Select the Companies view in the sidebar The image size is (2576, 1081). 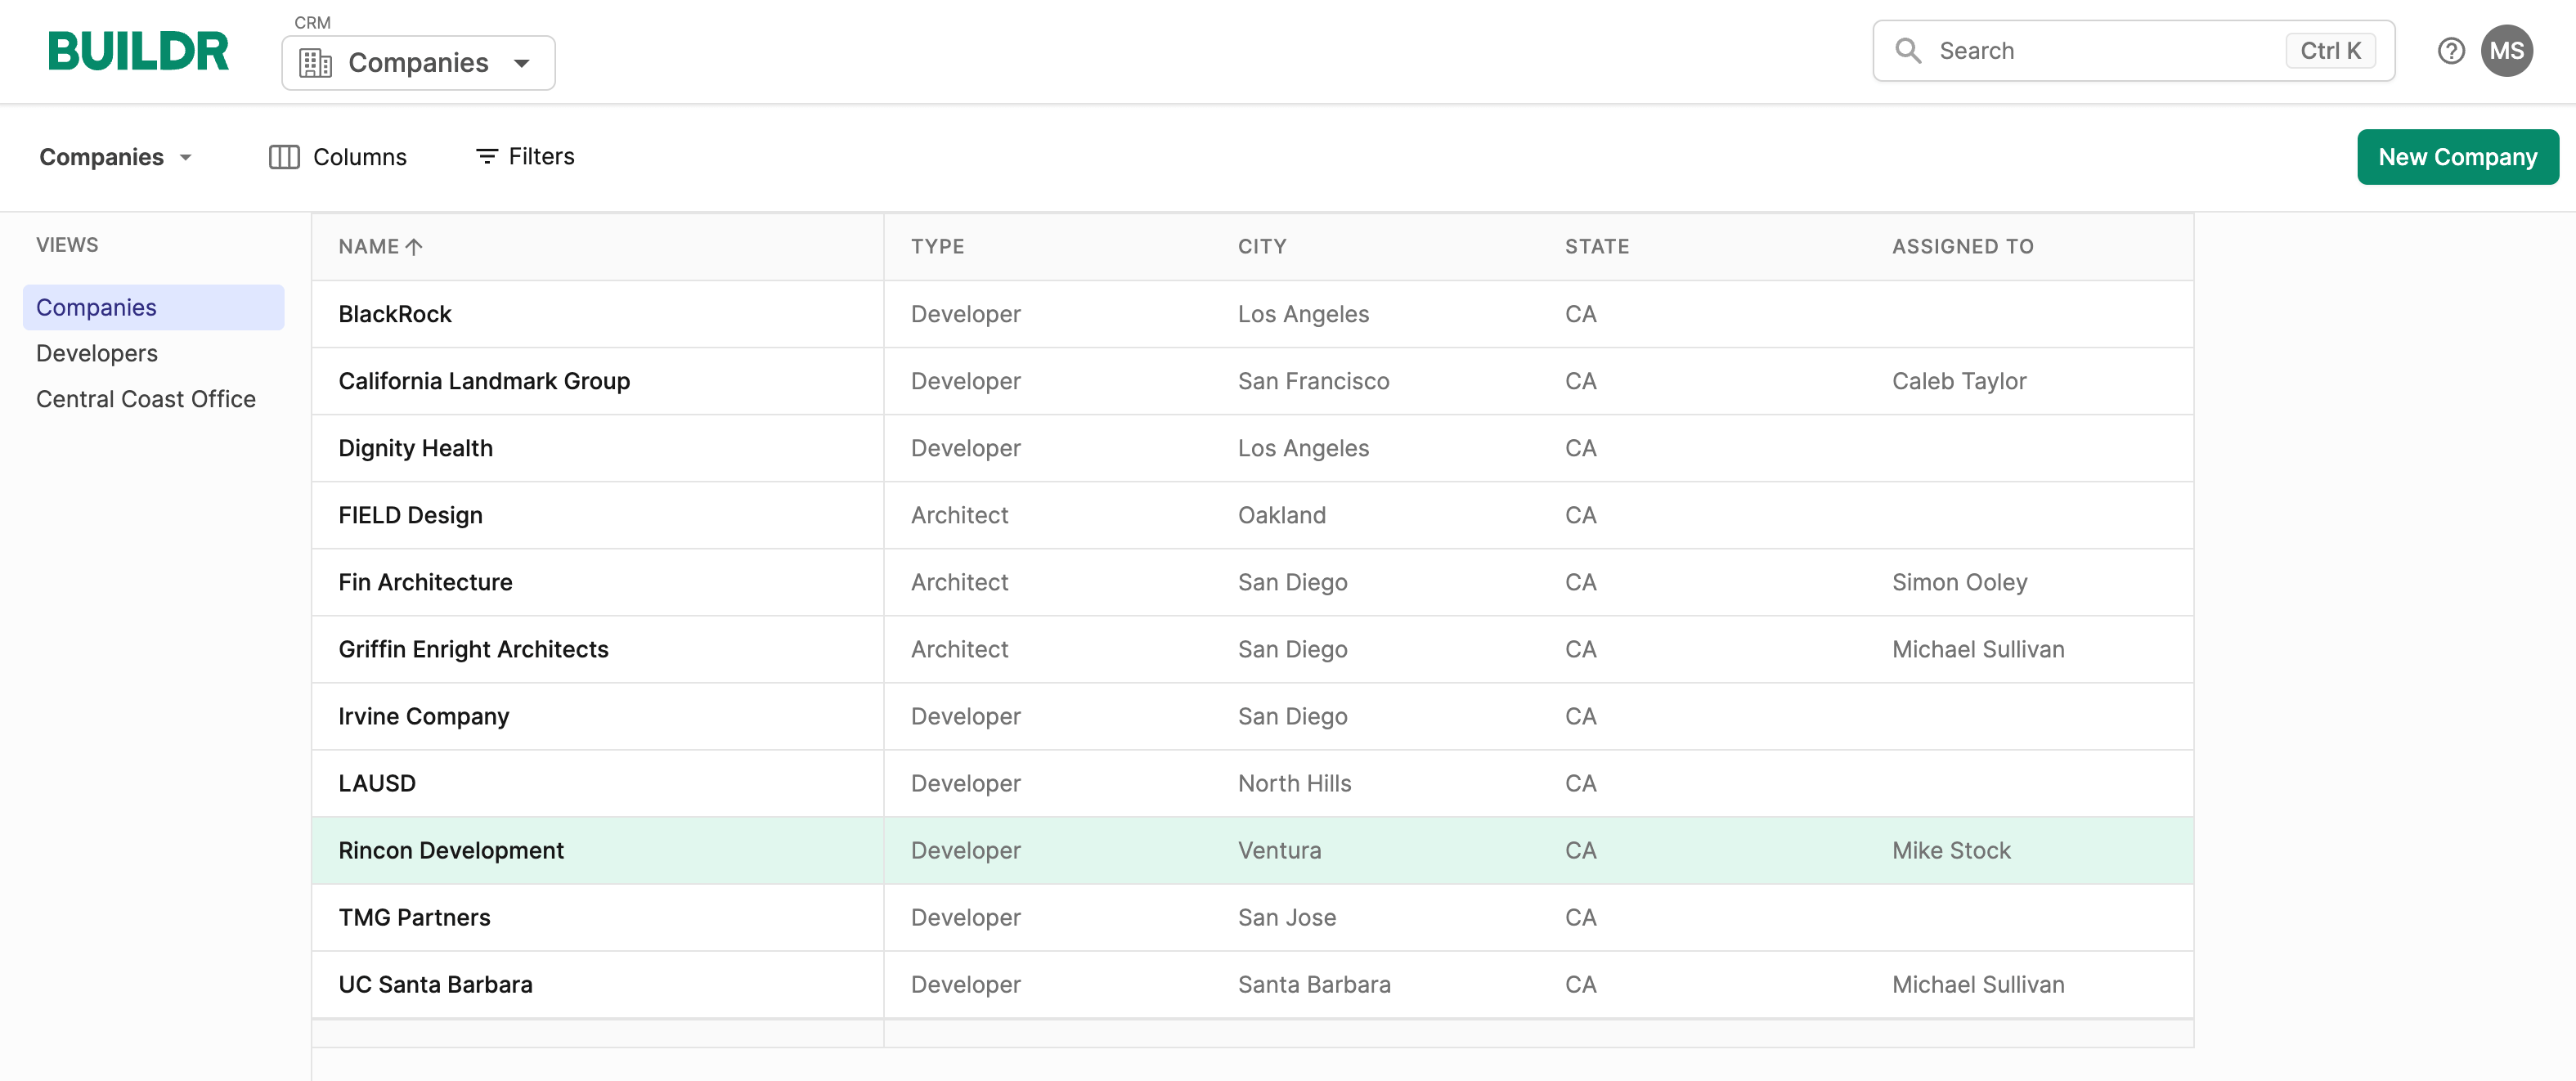coord(153,307)
